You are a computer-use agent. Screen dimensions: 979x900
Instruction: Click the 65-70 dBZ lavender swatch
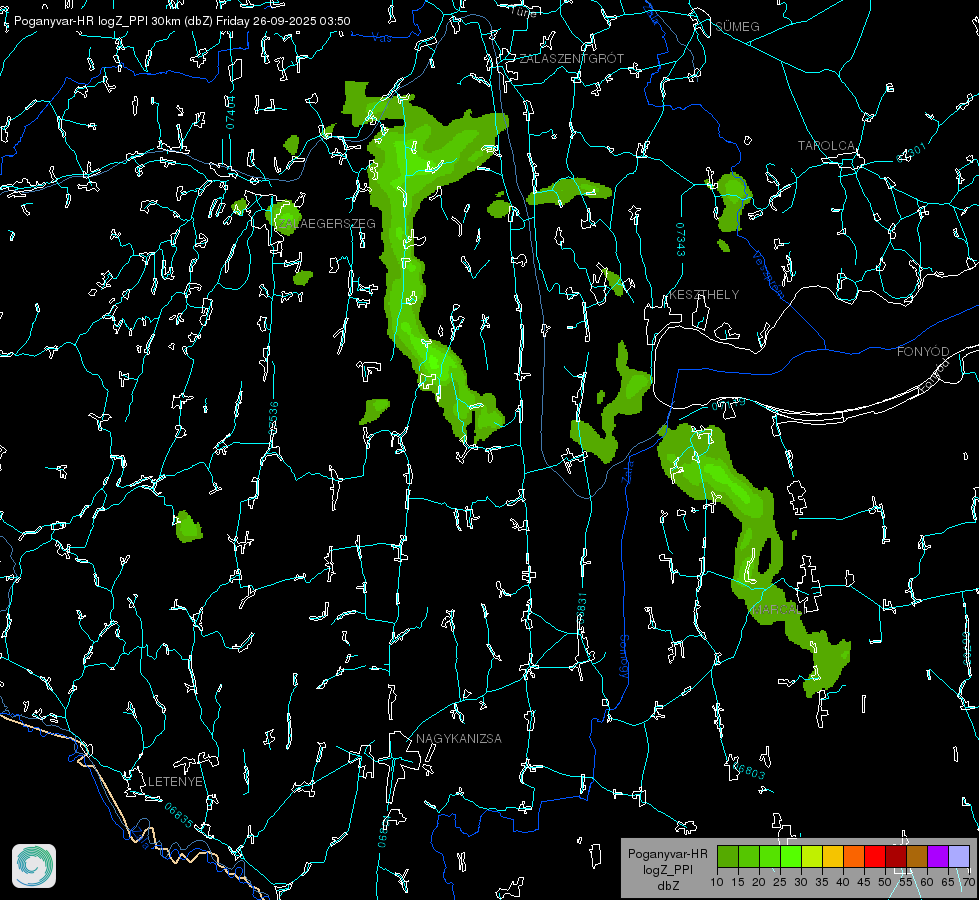959,856
